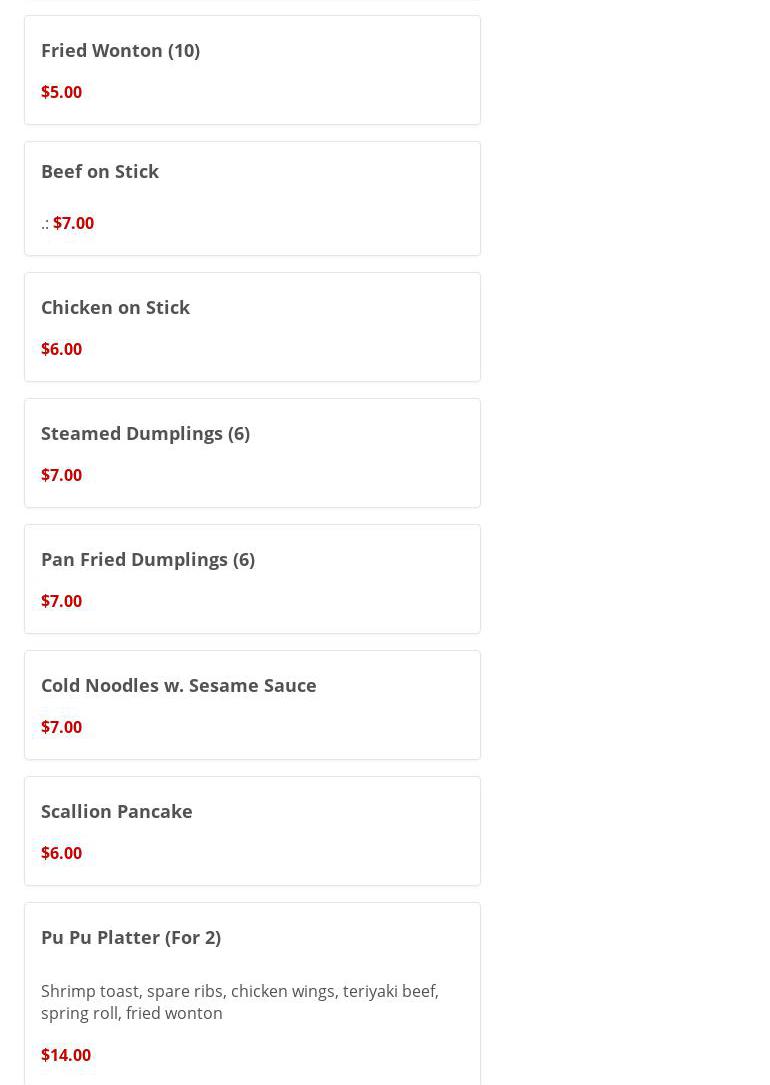Click the Pan Fried Dumplings $7.00 price
Screen dimensions: 770x1085
(62, 601)
